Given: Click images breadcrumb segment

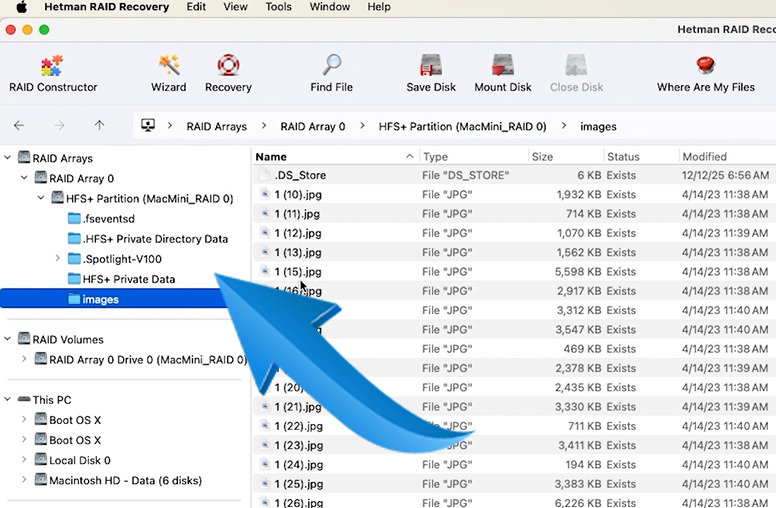Looking at the screenshot, I should [598, 126].
